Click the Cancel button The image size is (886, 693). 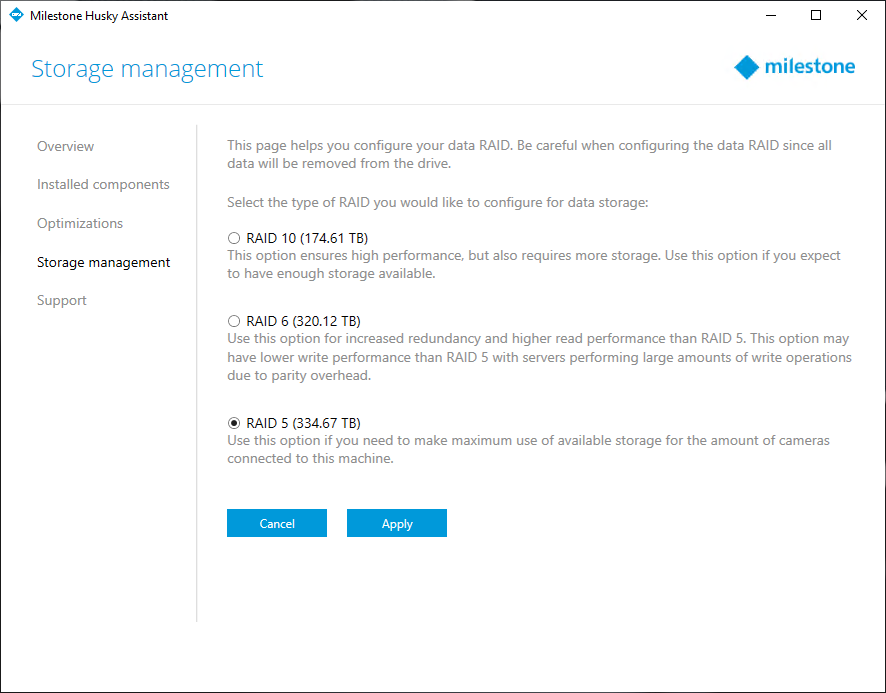pyautogui.click(x=277, y=523)
